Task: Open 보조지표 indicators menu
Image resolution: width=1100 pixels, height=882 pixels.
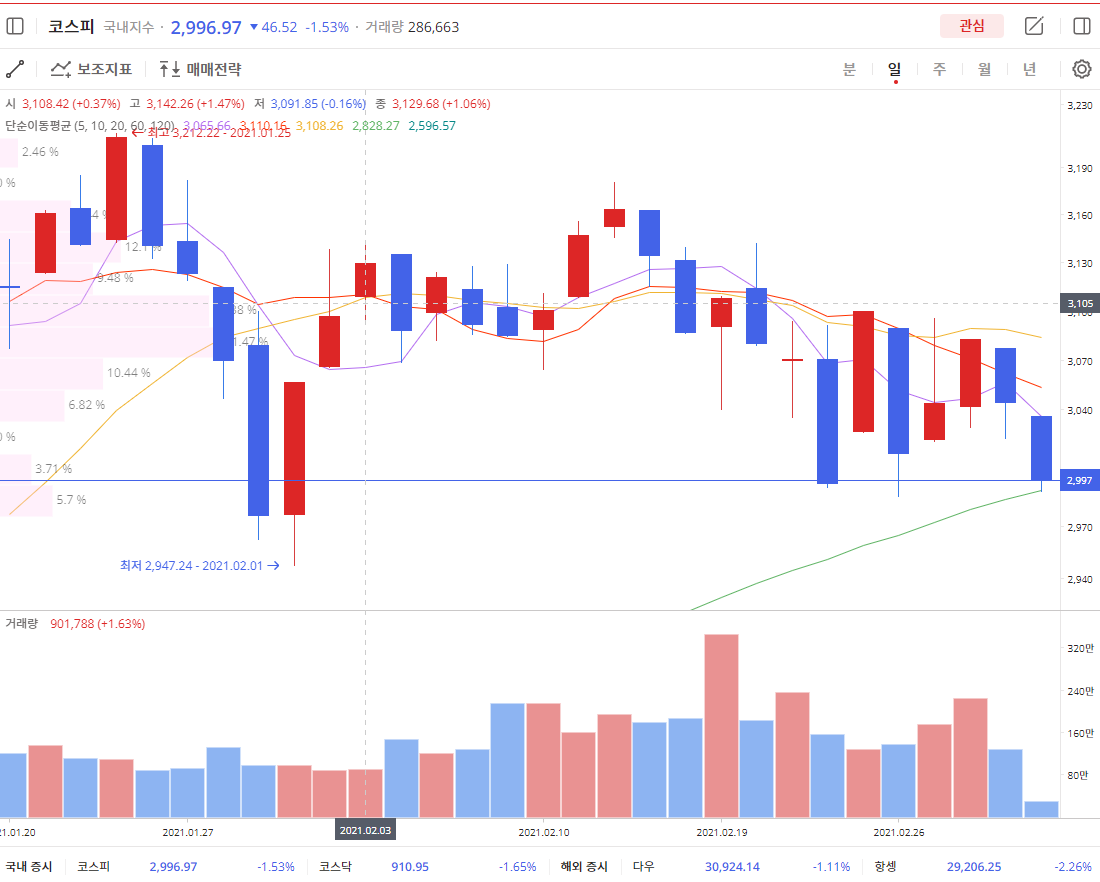Action: (x=91, y=69)
